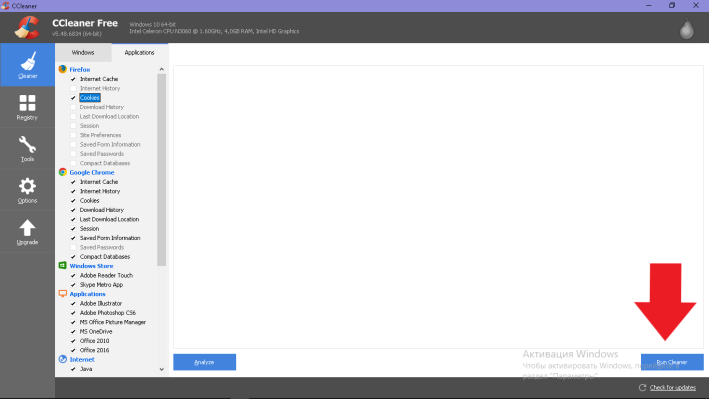
Task: Check Google Chrome Saved Passwords
Action: tap(73, 247)
